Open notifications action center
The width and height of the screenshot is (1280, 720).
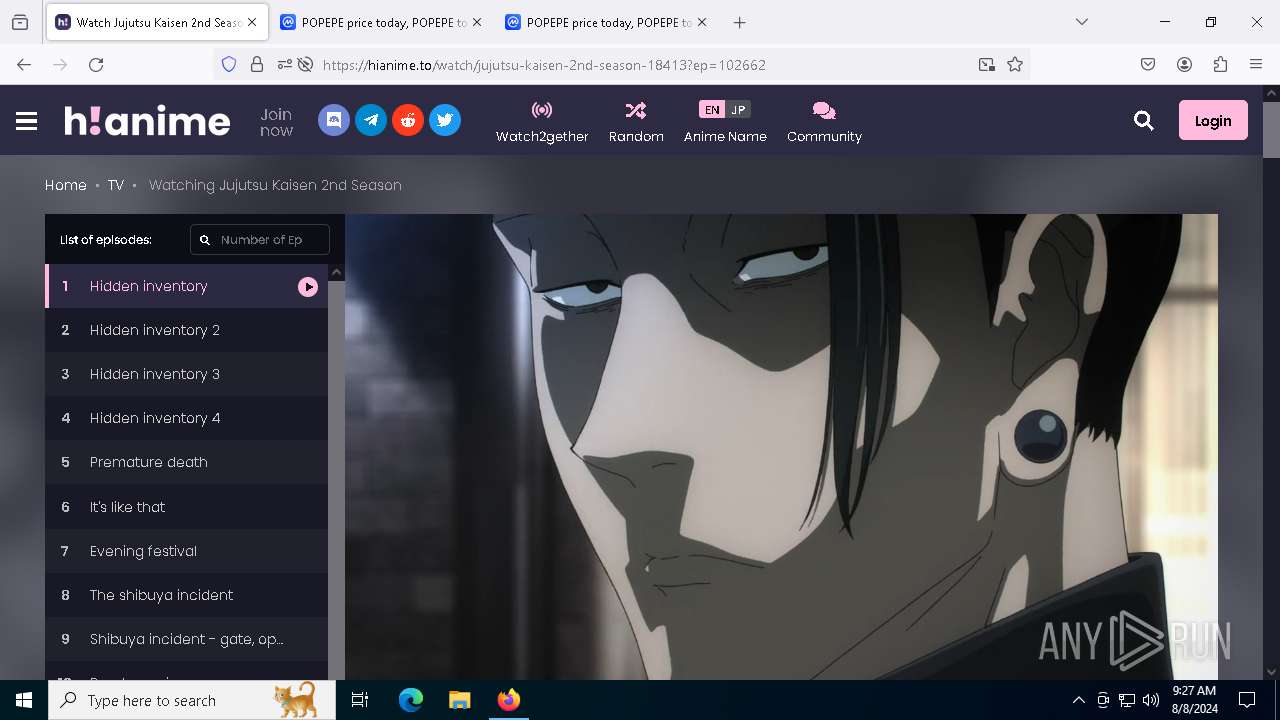(1247, 700)
